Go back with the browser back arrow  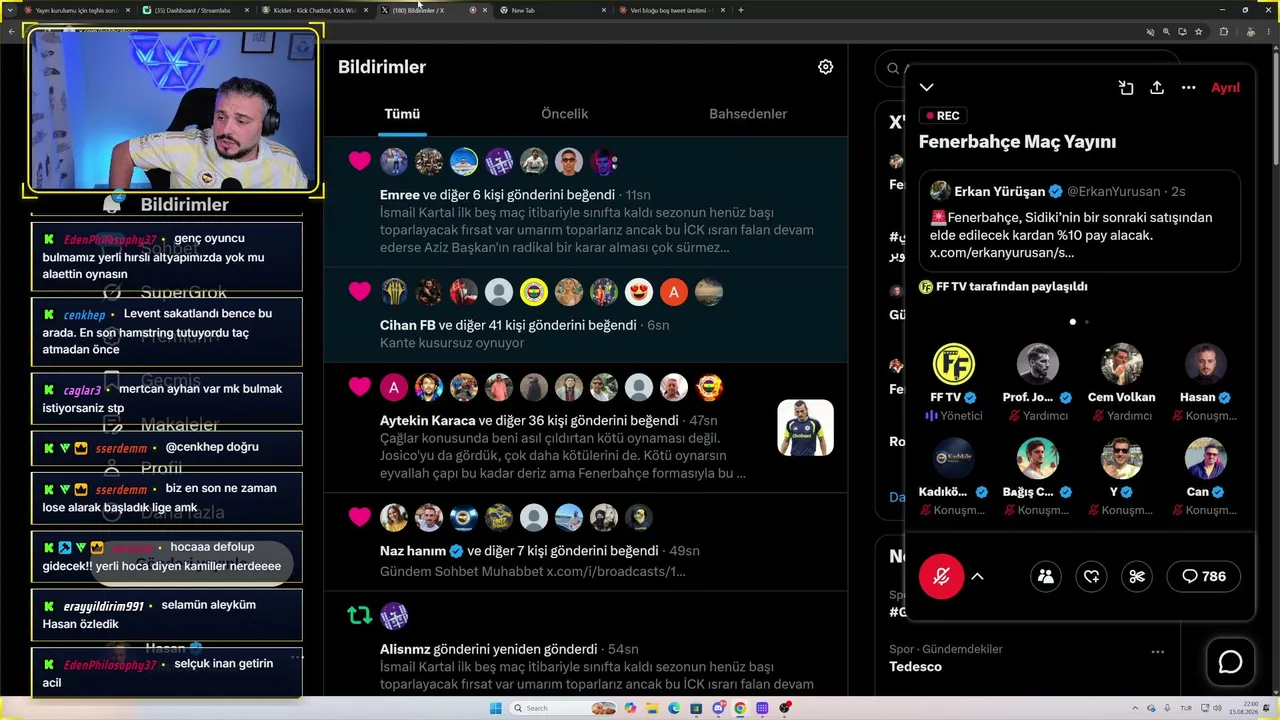tap(11, 32)
